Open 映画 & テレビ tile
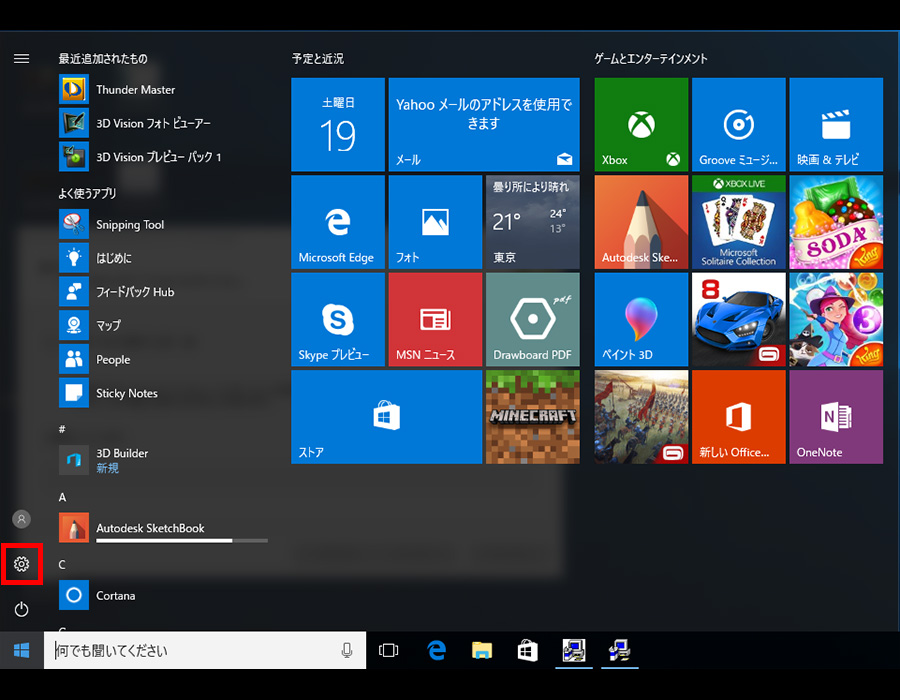Screen dimensions: 900x700 (x=836, y=125)
